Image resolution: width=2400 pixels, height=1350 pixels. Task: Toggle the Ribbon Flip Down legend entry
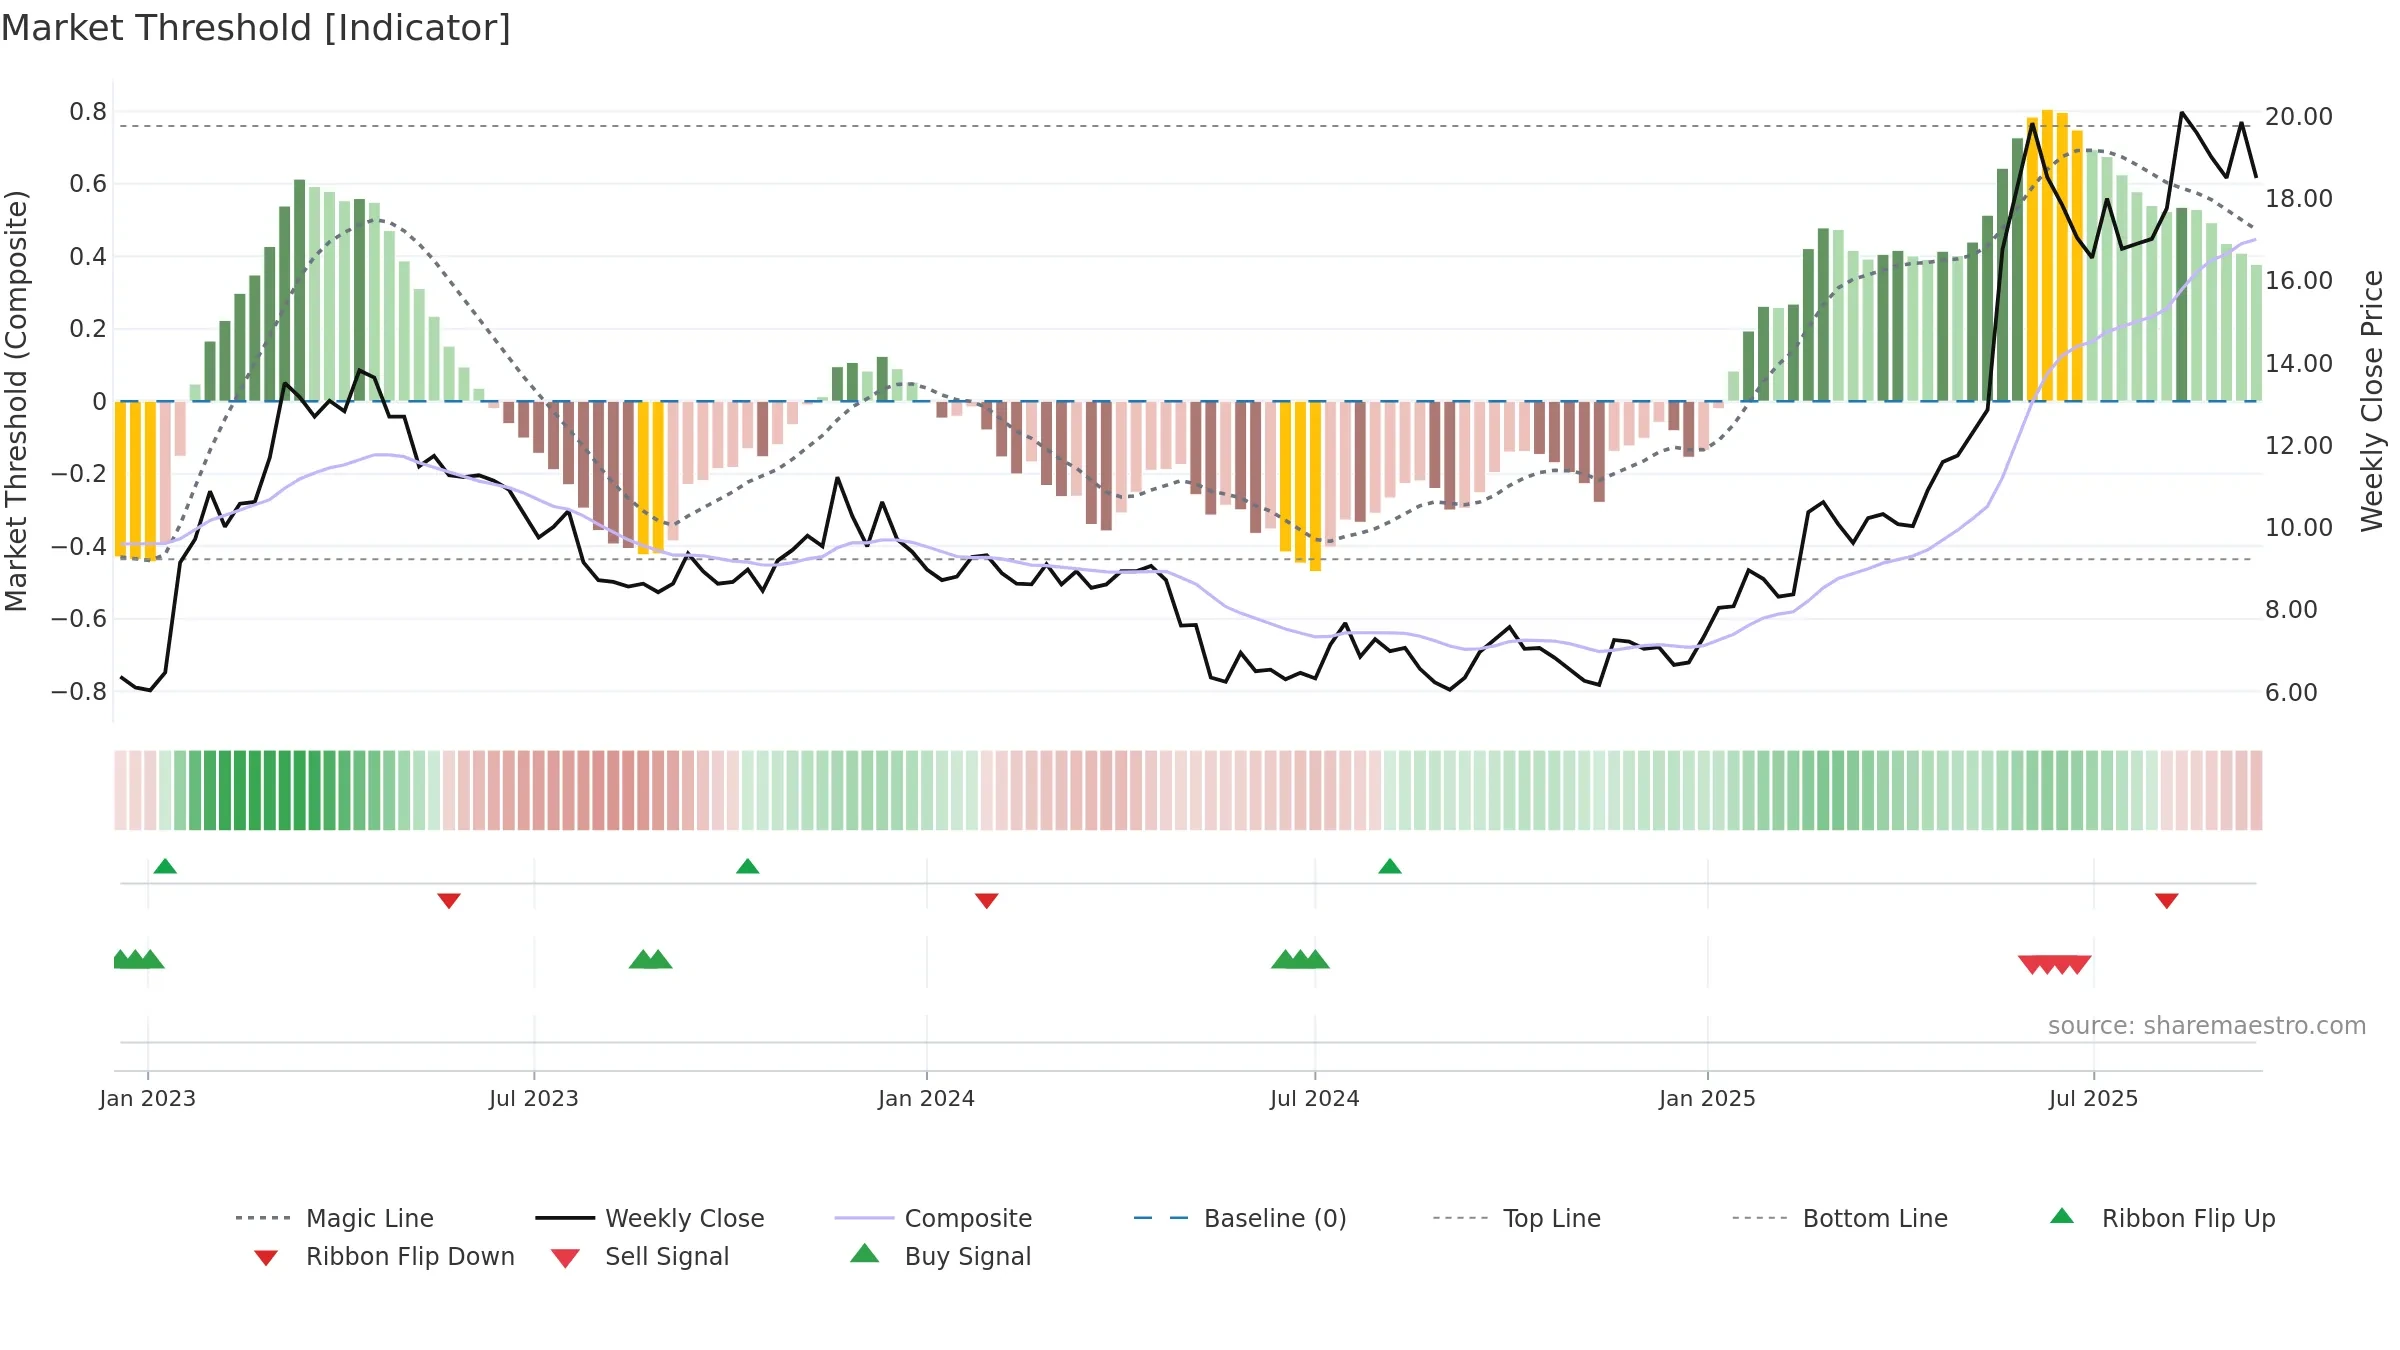point(383,1256)
